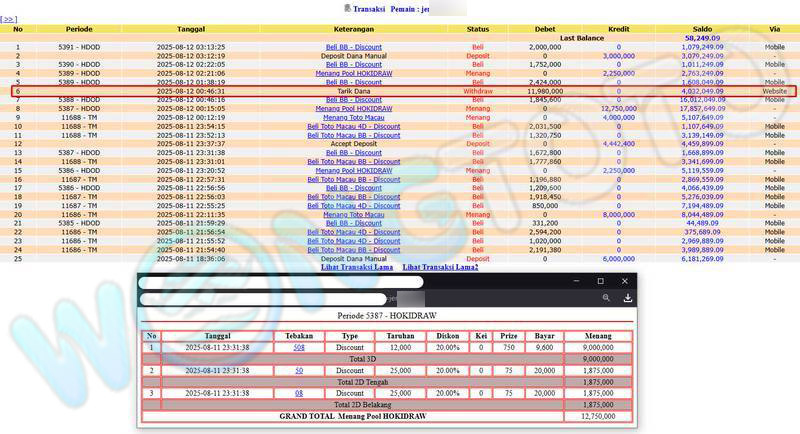
Task: Open Menang Pool HOKIDRAW link in row 8
Action: pos(353,109)
